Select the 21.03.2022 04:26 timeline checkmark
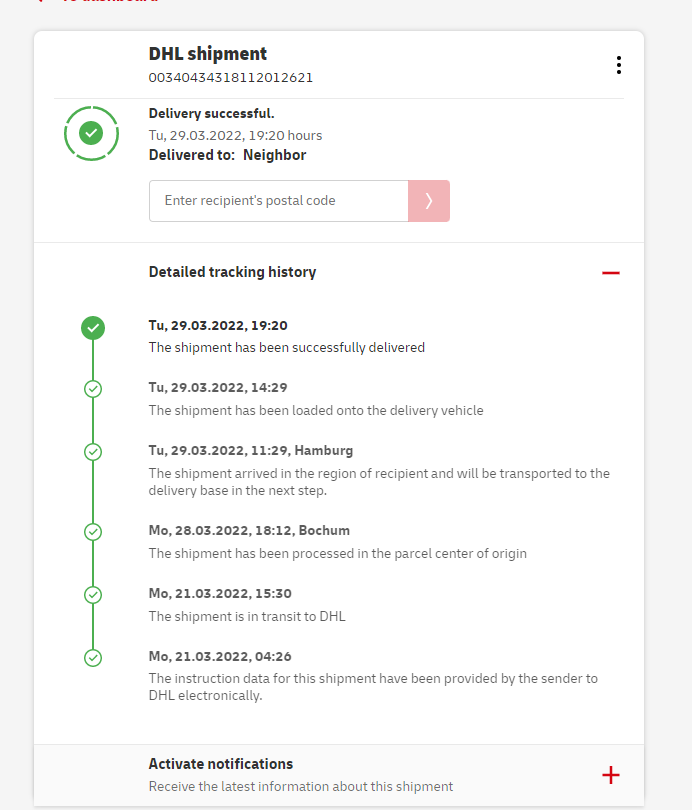Image resolution: width=692 pixels, height=810 pixels. click(x=93, y=658)
